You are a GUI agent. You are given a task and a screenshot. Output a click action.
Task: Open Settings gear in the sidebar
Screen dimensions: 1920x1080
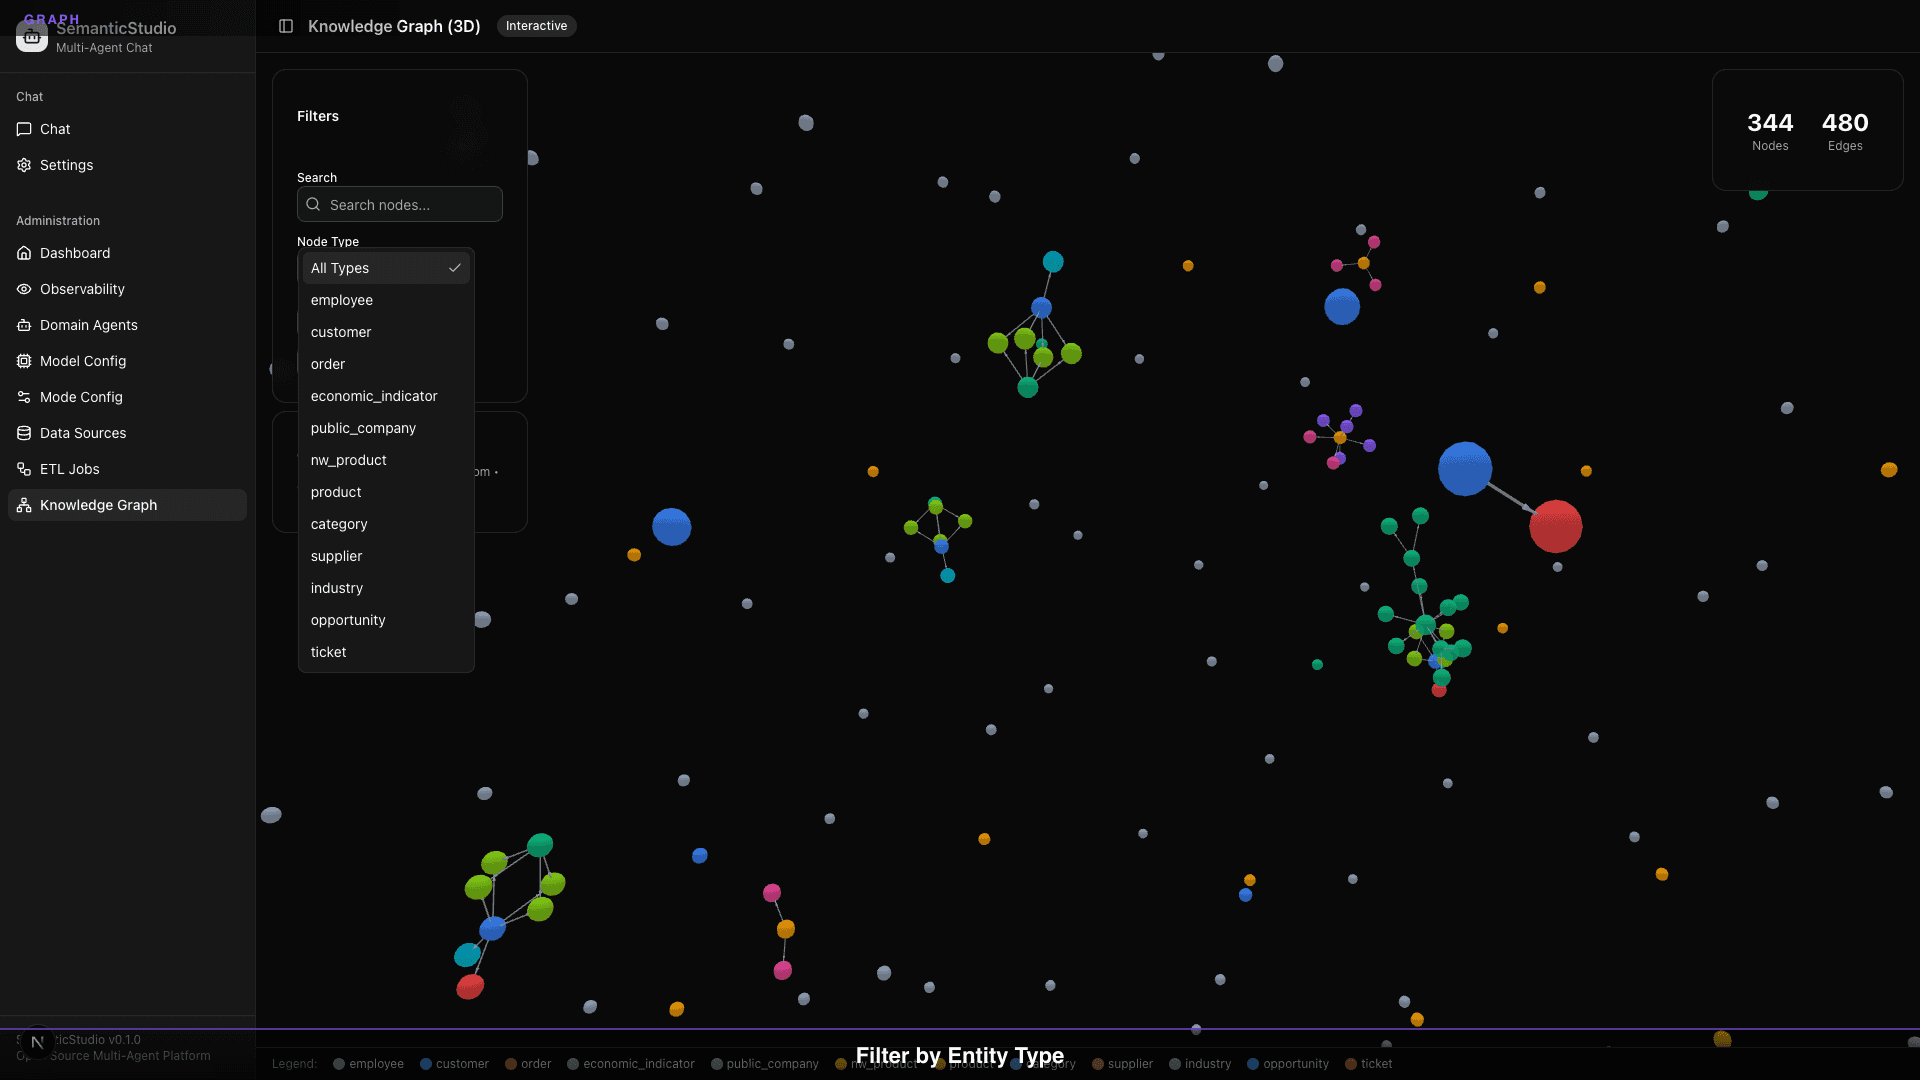(24, 165)
